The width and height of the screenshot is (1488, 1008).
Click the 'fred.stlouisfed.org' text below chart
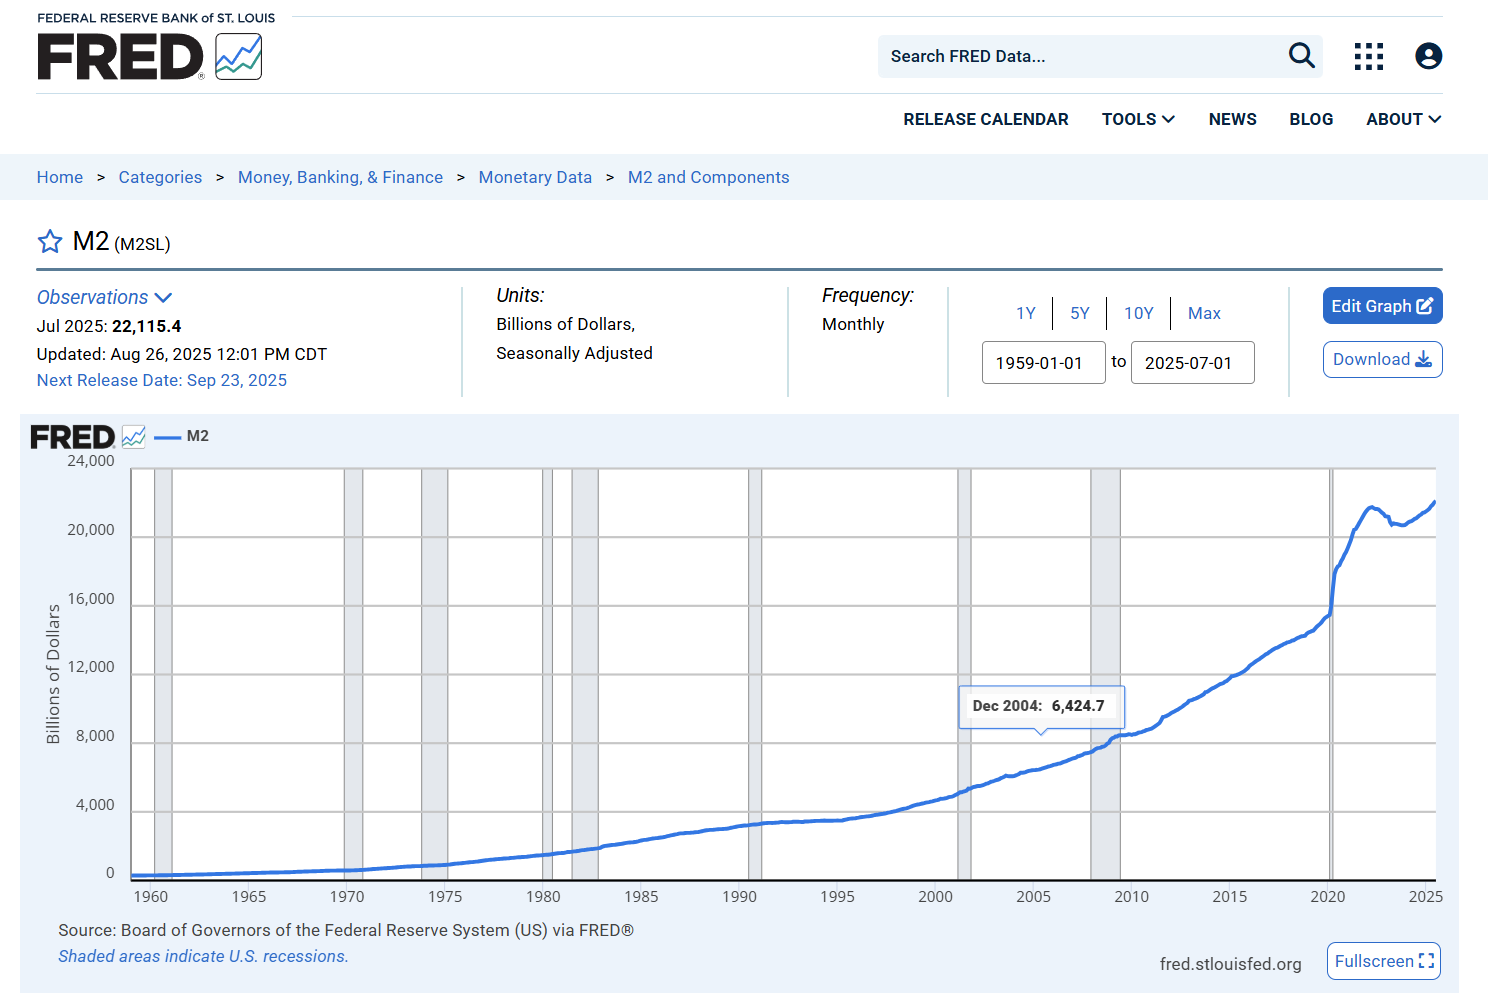point(1231,964)
